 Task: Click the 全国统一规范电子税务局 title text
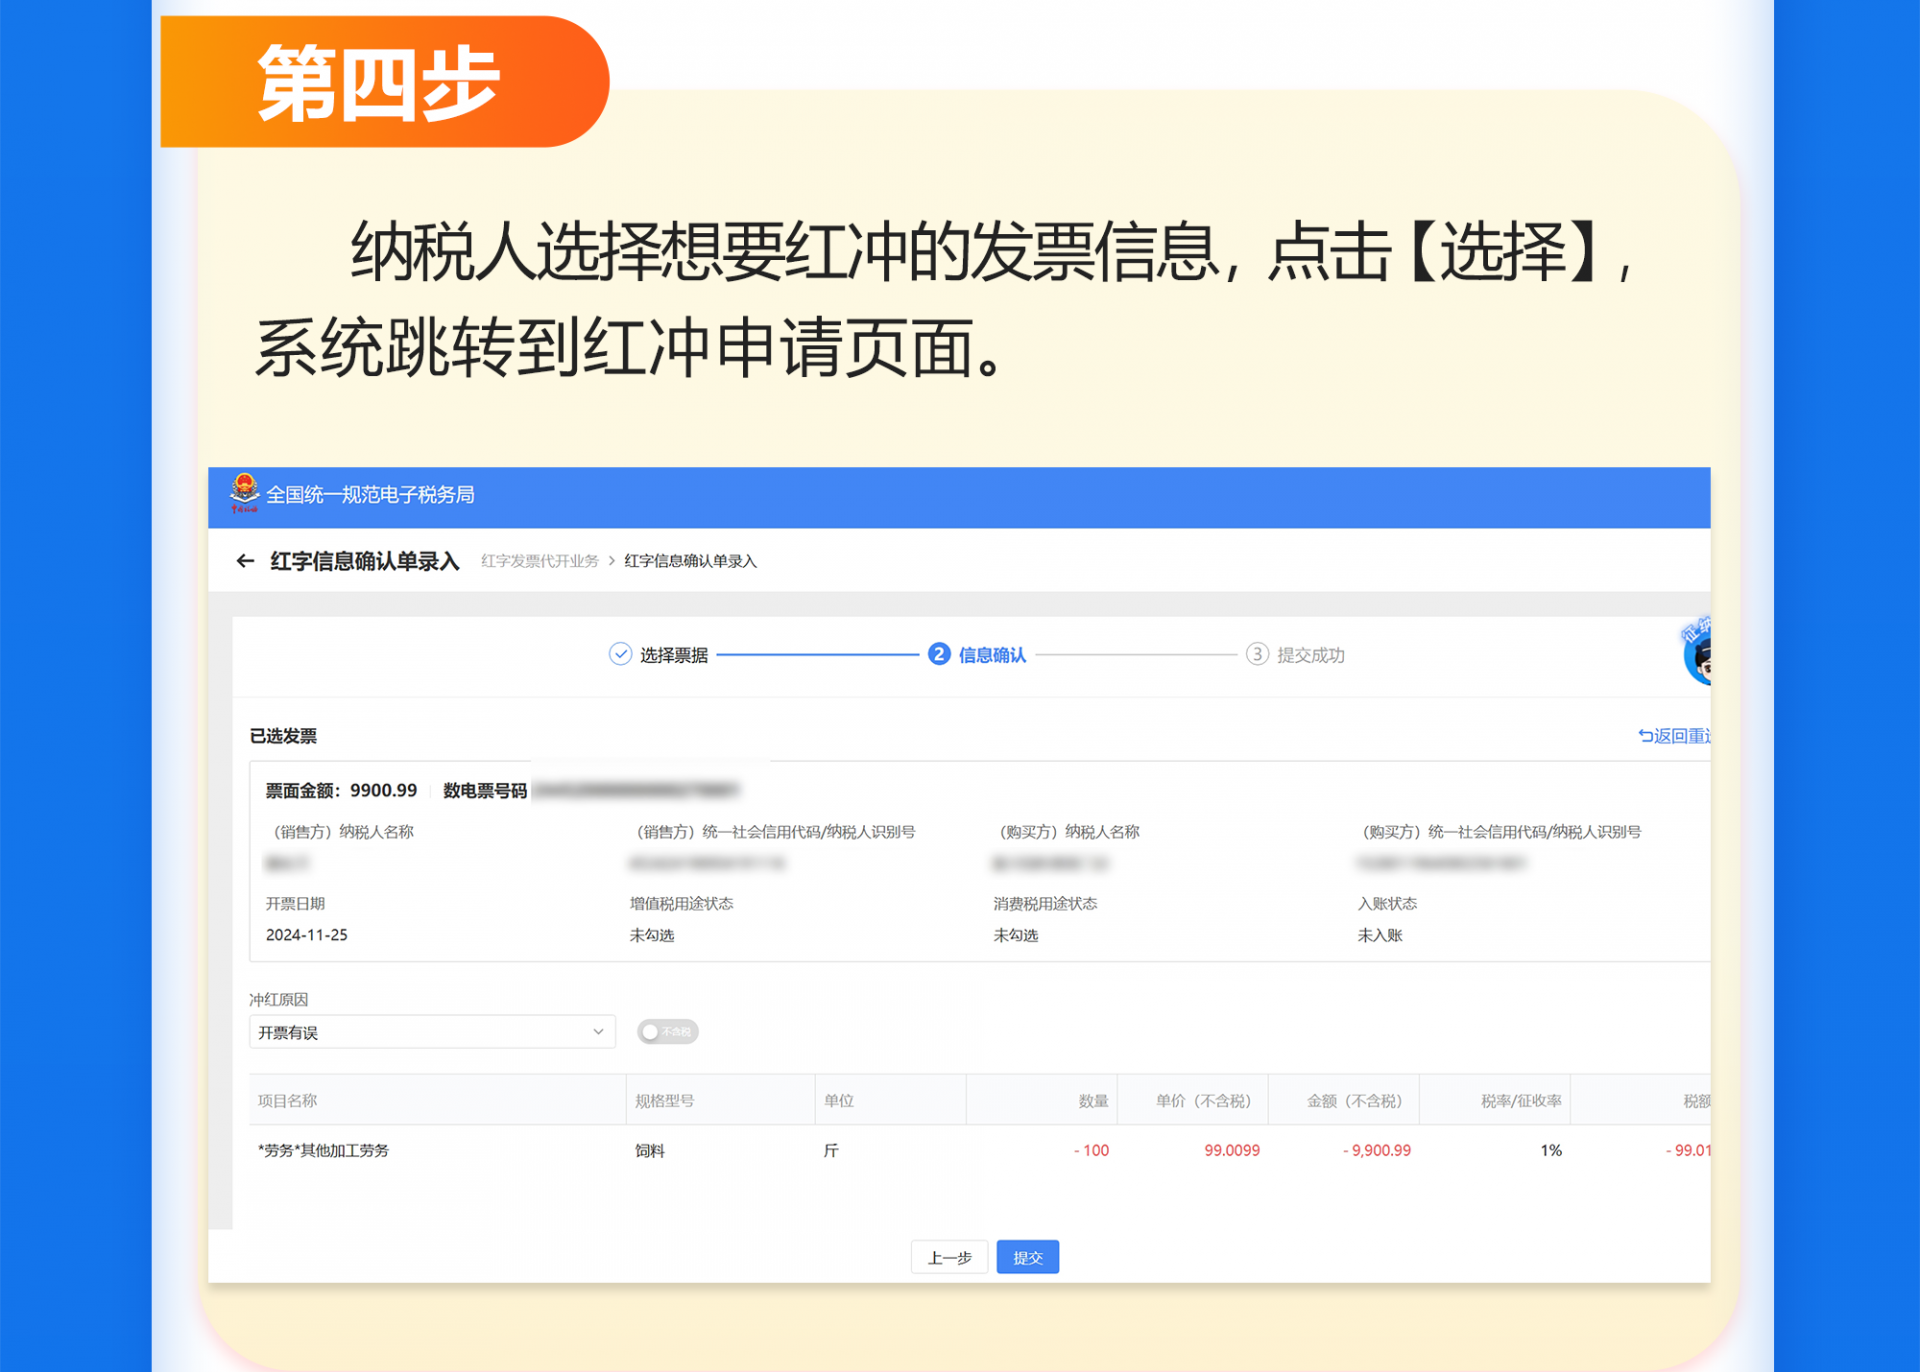pyautogui.click(x=370, y=495)
